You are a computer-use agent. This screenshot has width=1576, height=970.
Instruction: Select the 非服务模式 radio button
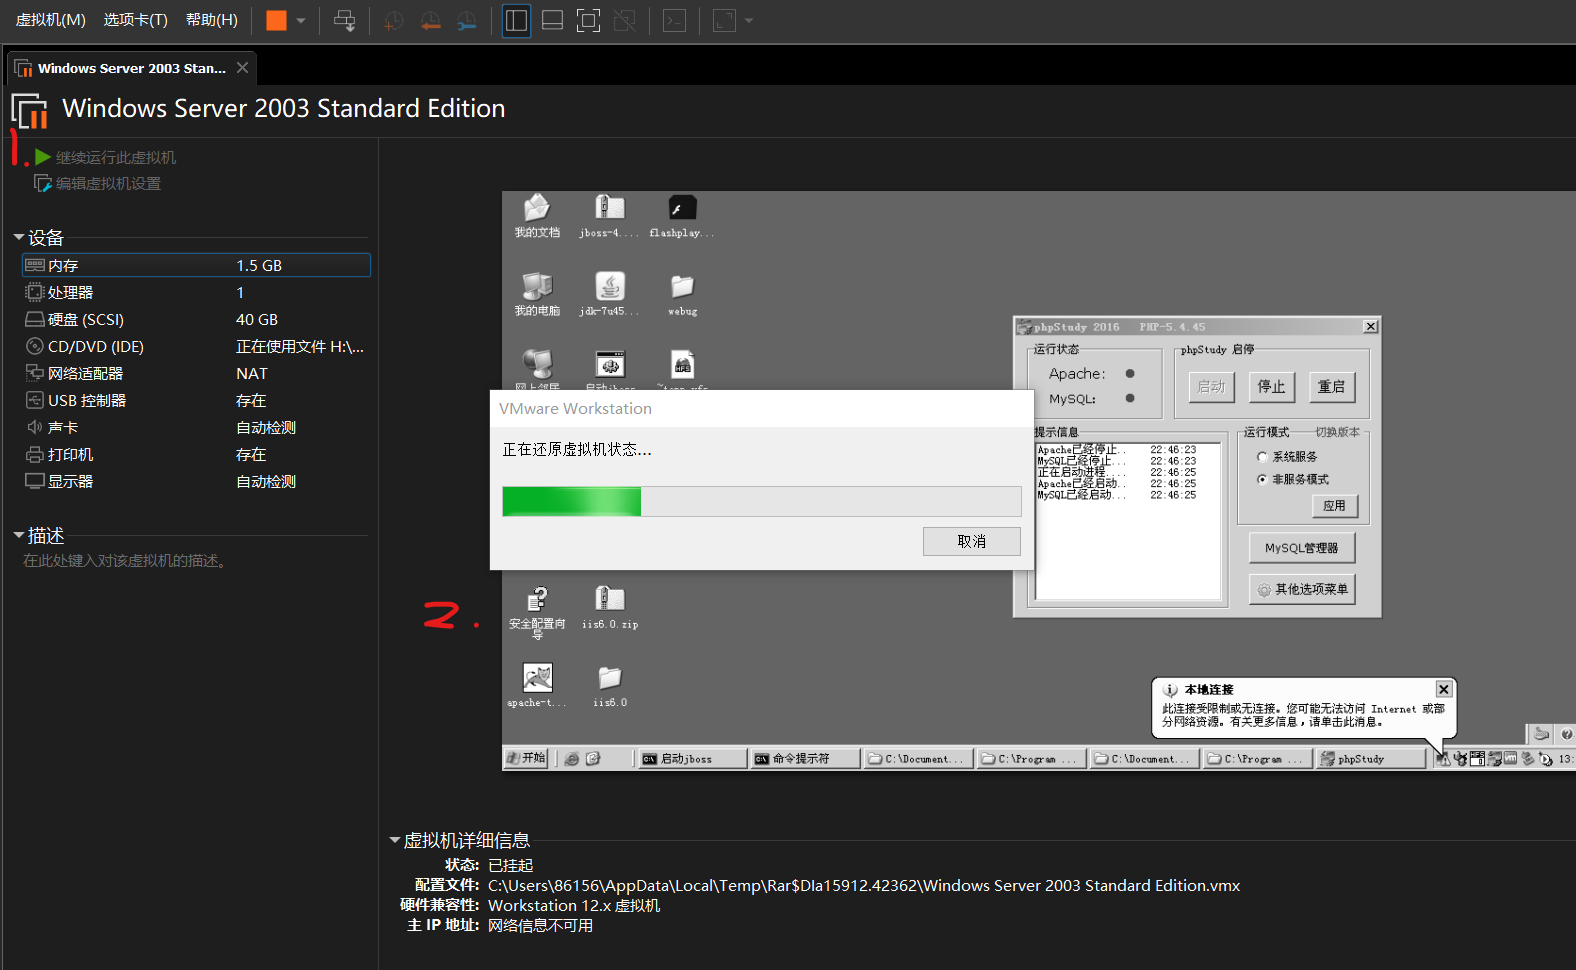pyautogui.click(x=1262, y=479)
